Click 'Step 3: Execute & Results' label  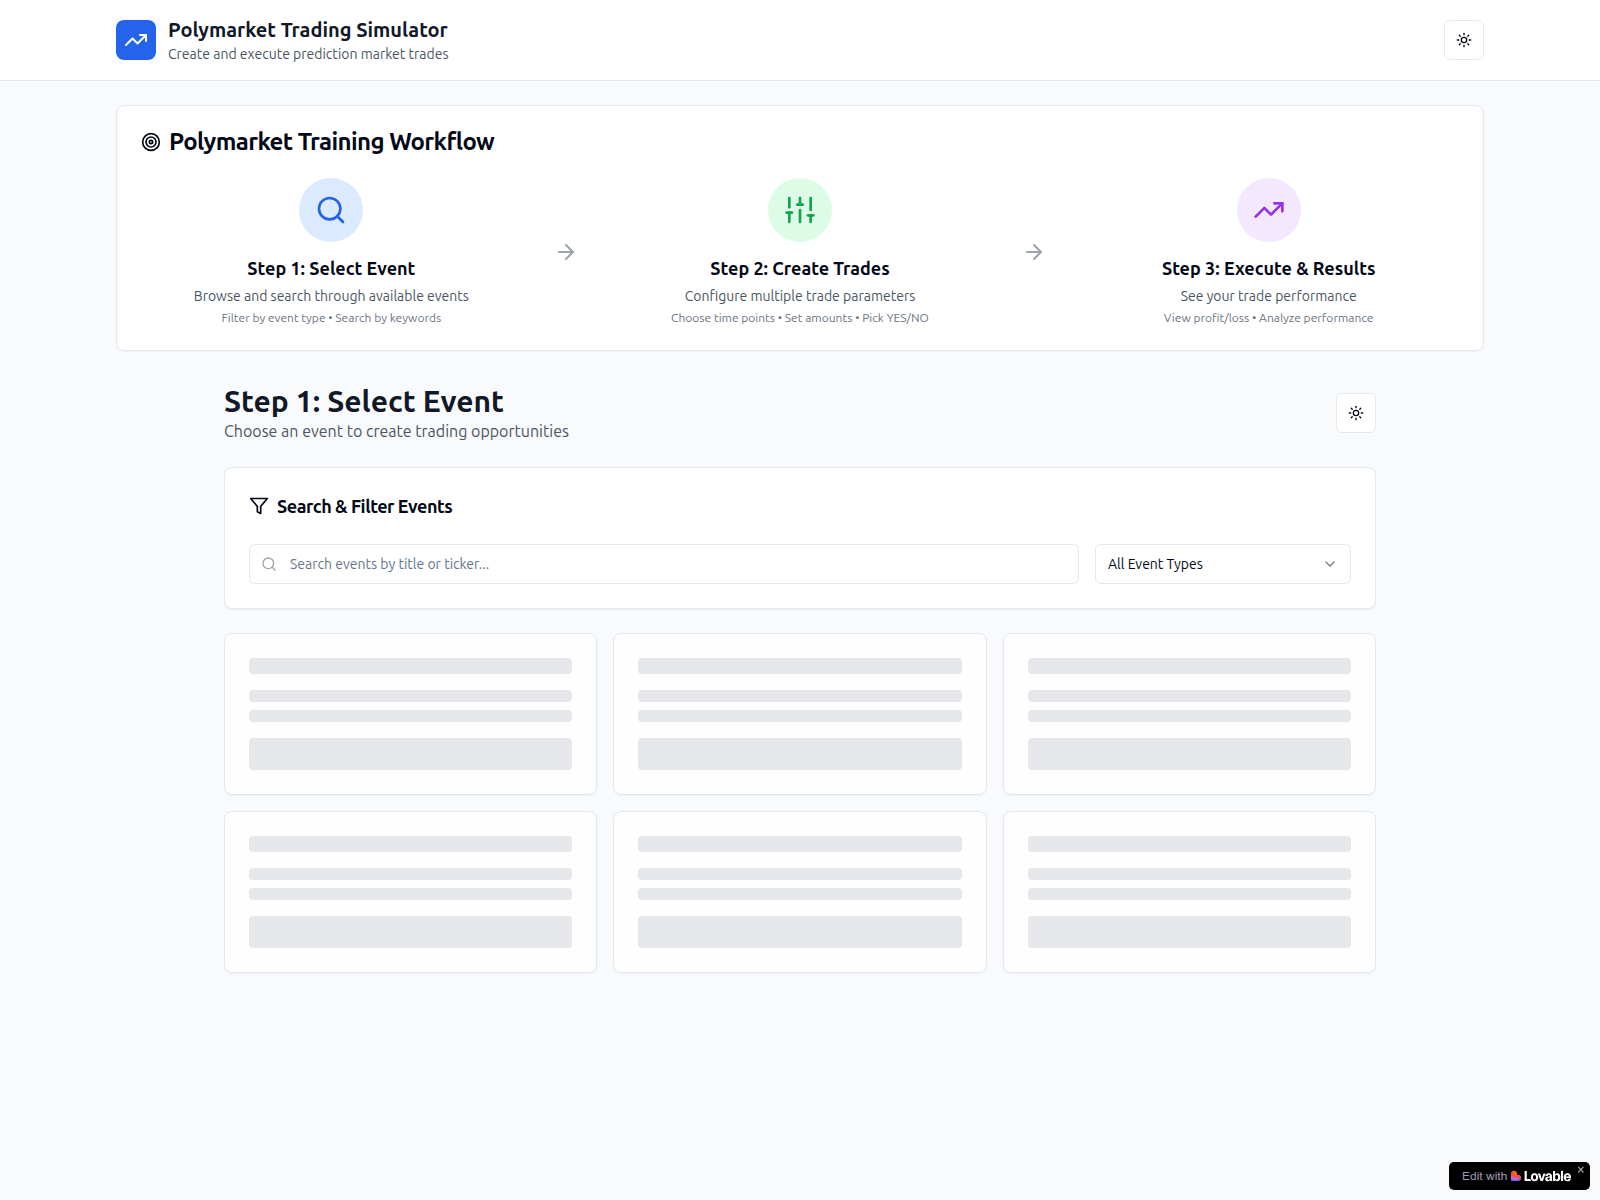click(1268, 268)
